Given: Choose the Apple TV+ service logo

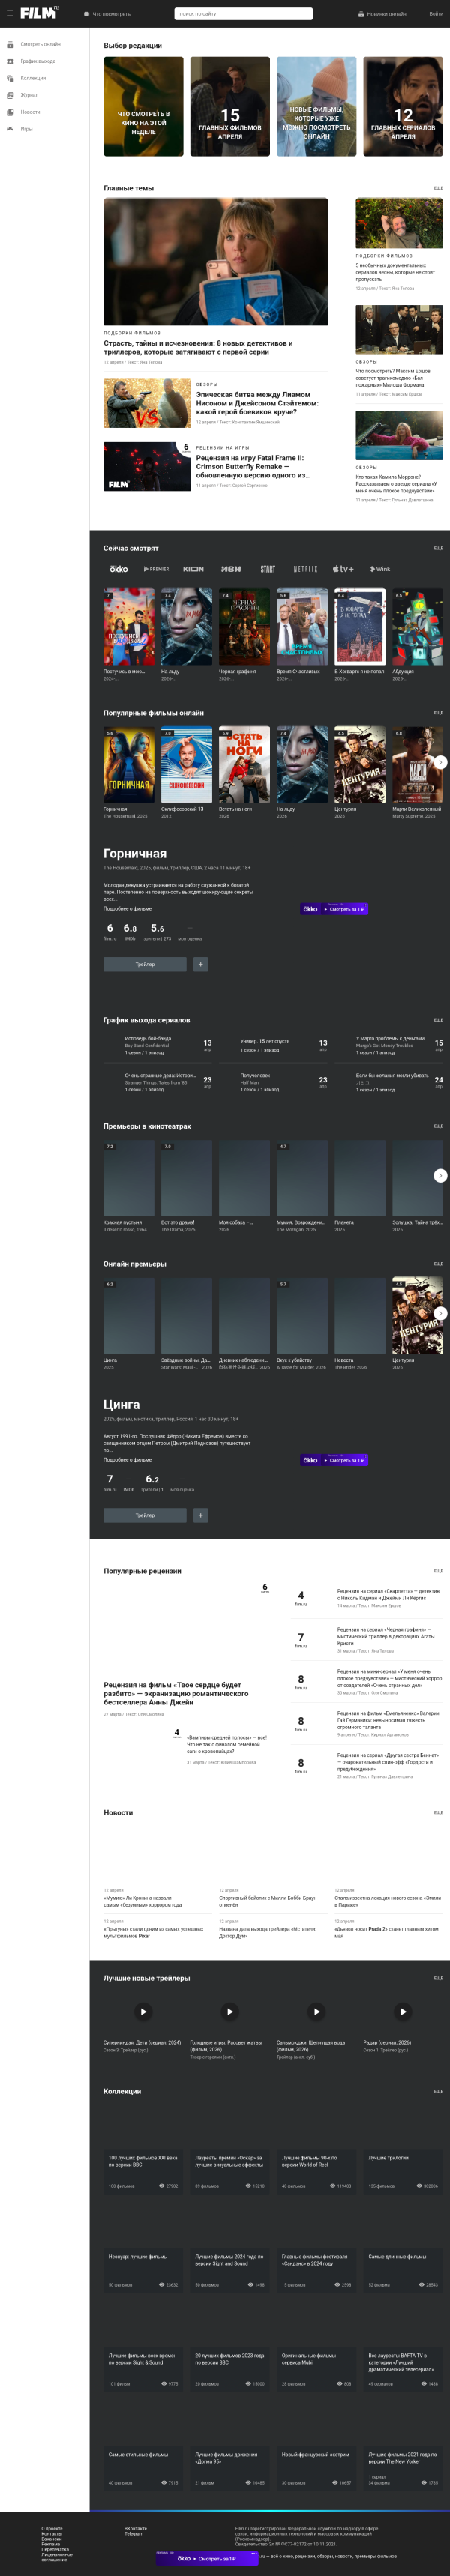Looking at the screenshot, I should coord(343,569).
